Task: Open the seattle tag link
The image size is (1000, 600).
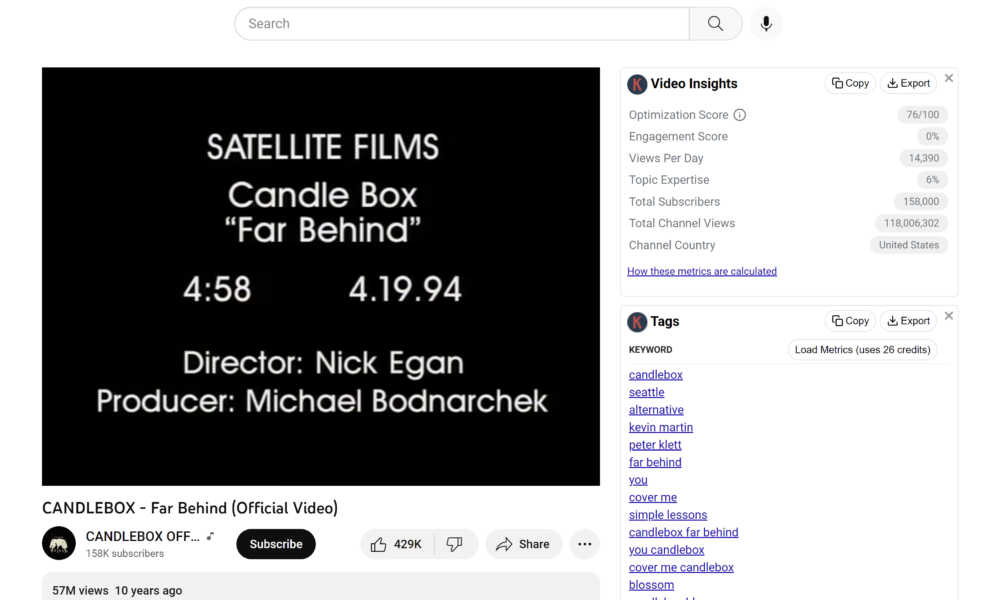Action: point(646,392)
